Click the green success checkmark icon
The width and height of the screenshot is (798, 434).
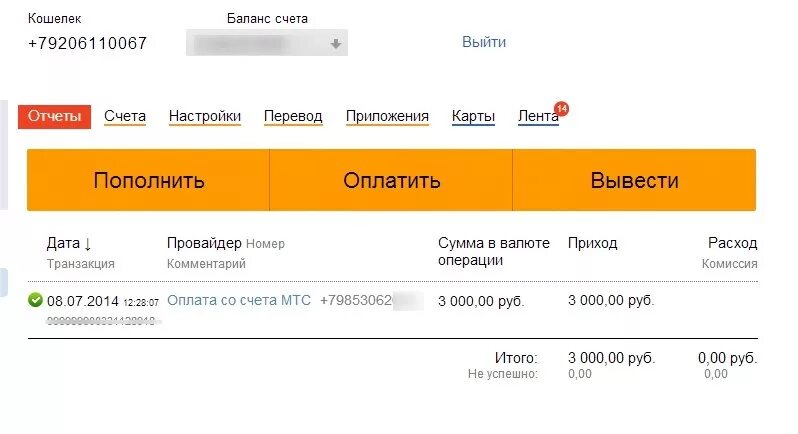35,300
